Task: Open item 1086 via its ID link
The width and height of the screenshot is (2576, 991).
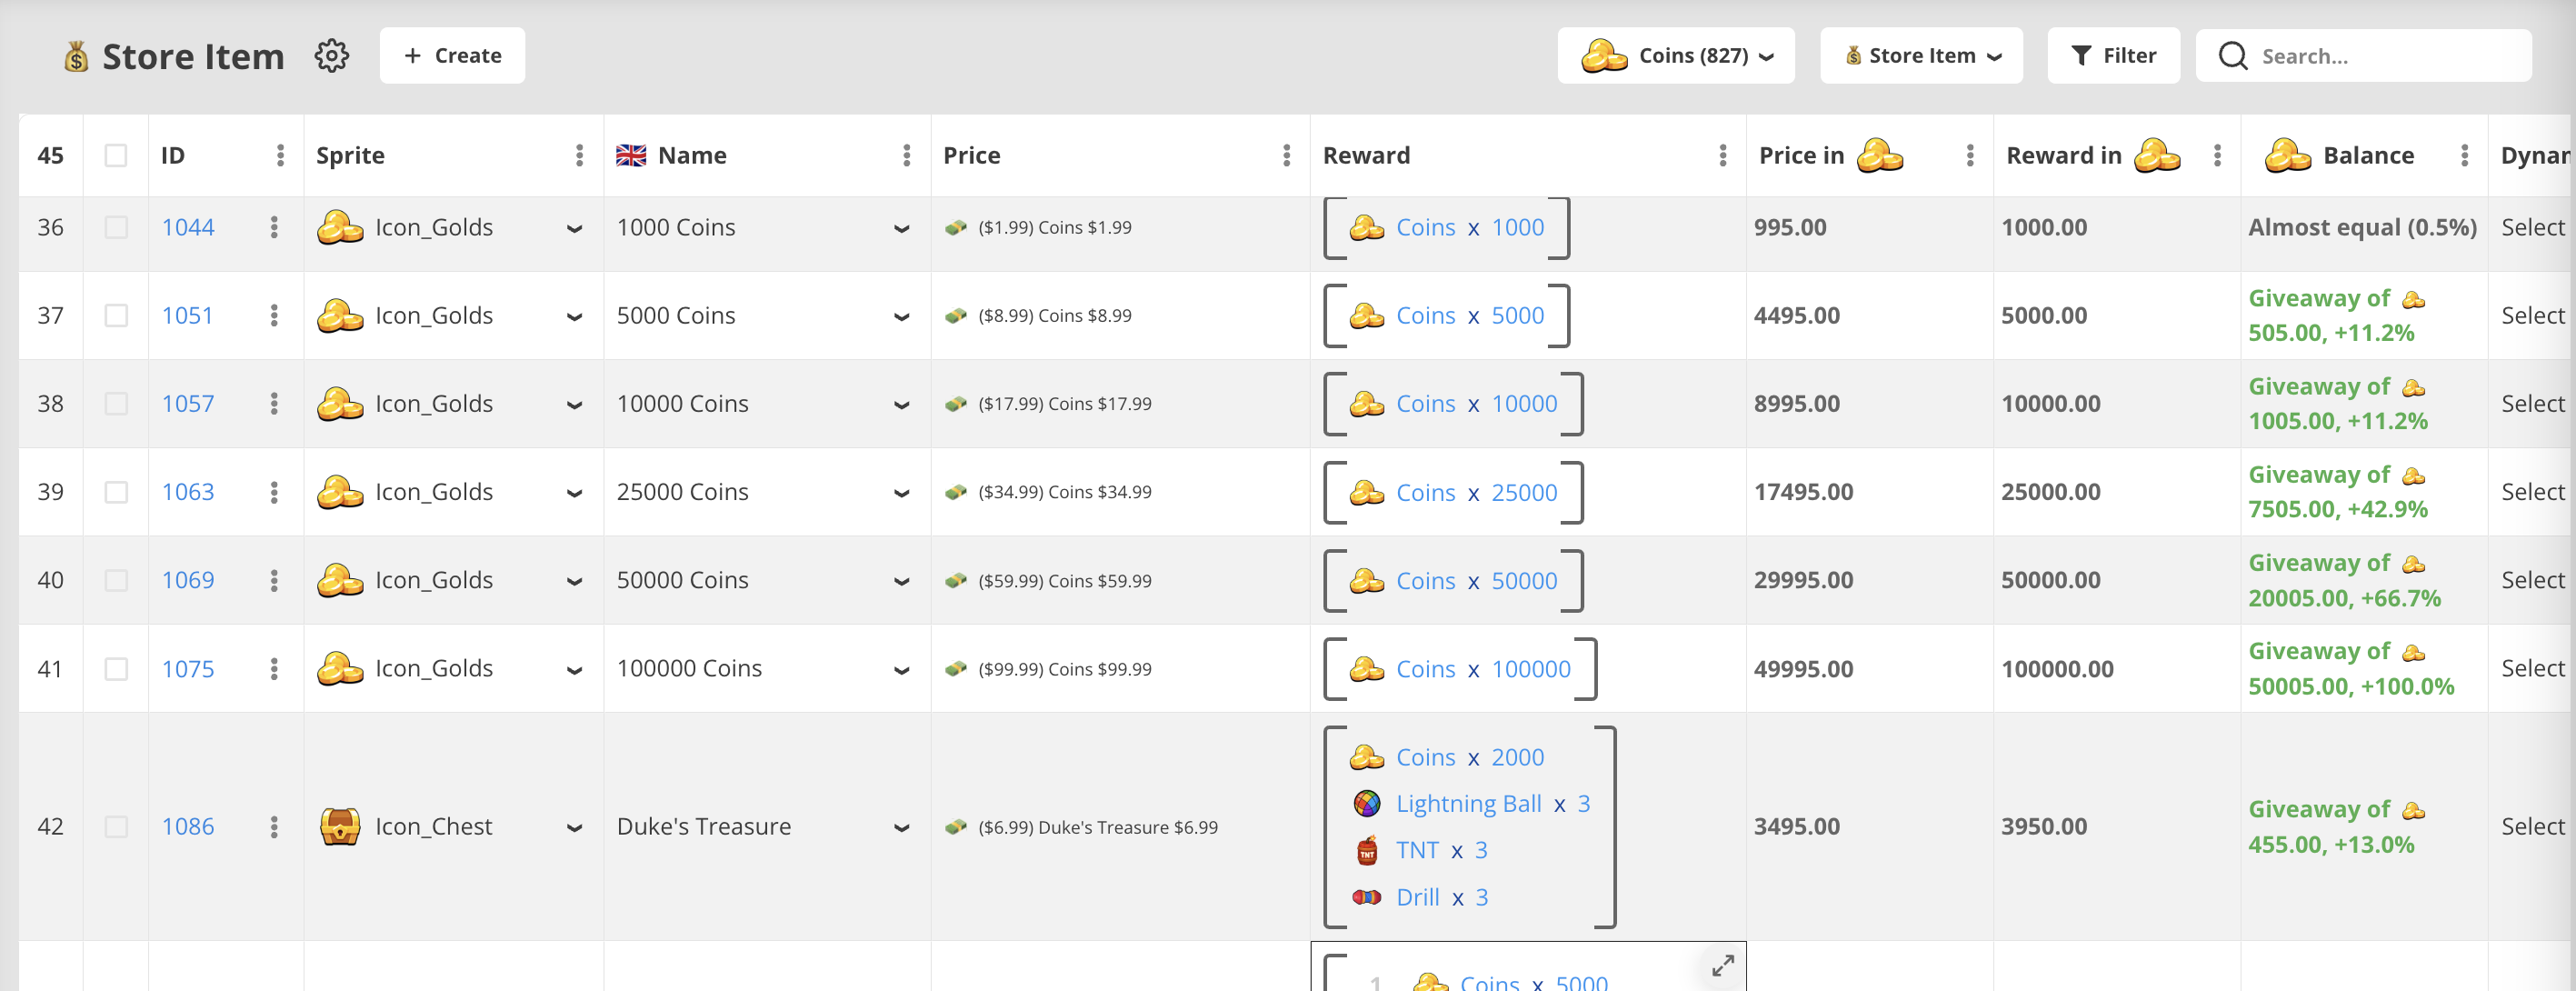Action: click(188, 826)
